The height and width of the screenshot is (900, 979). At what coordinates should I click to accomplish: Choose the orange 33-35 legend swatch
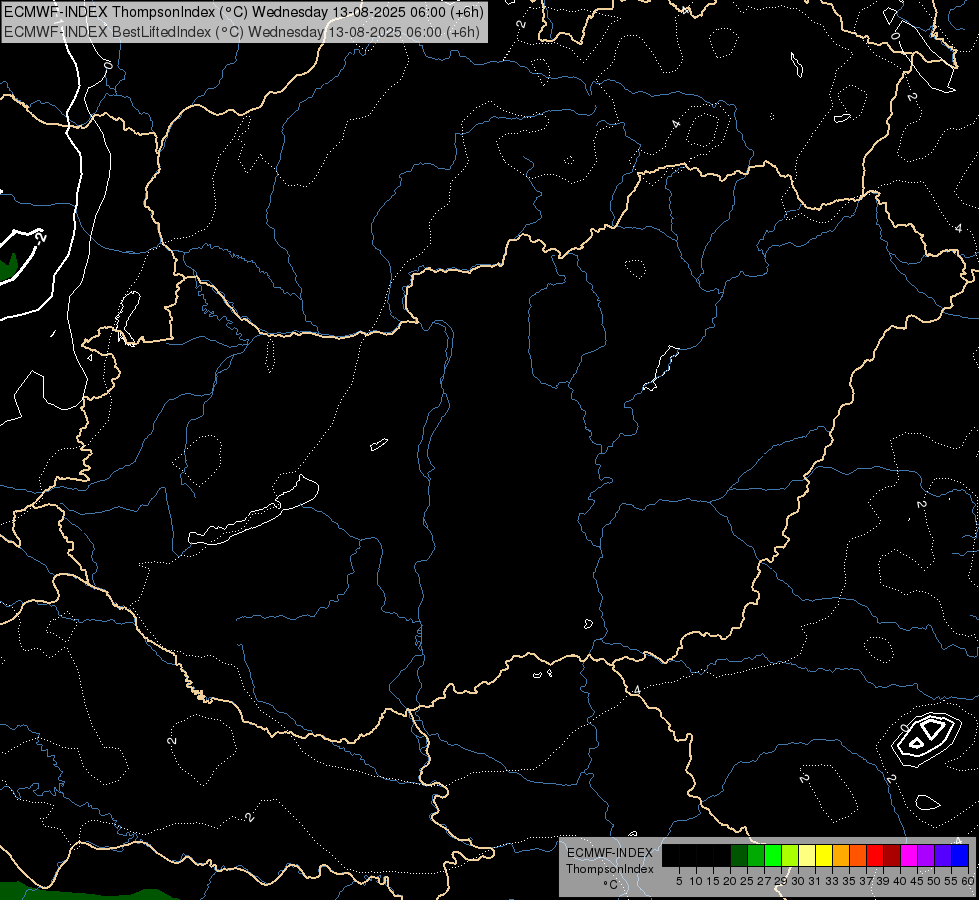click(x=841, y=855)
